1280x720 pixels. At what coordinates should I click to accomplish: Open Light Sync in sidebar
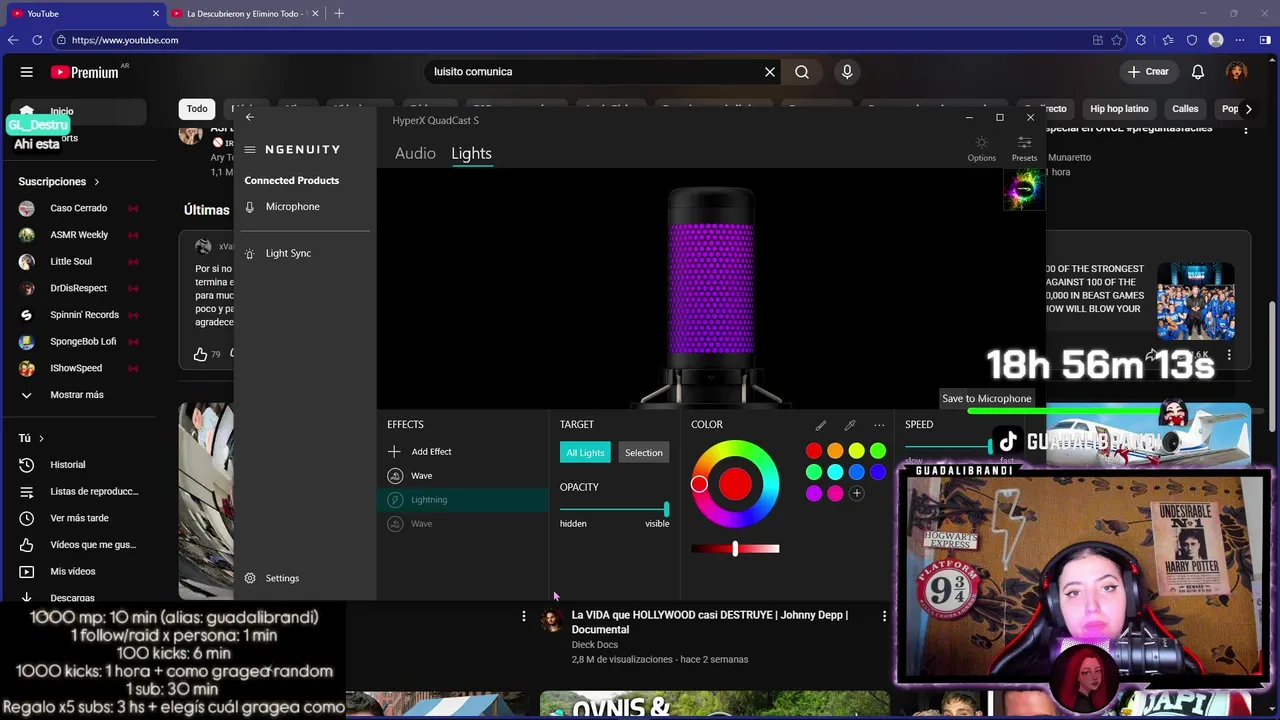288,253
